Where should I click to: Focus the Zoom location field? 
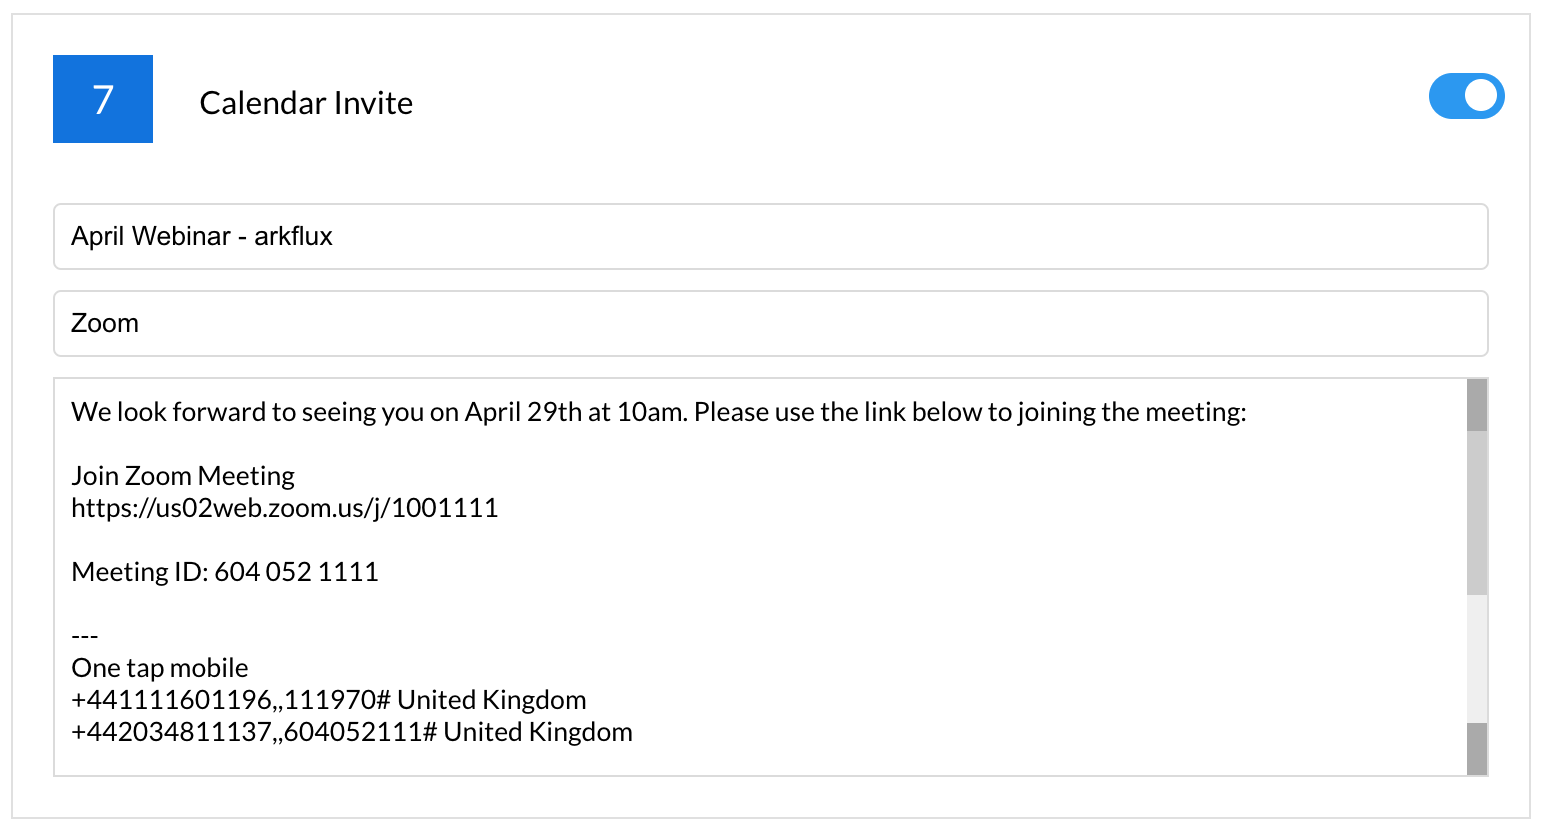click(x=770, y=323)
